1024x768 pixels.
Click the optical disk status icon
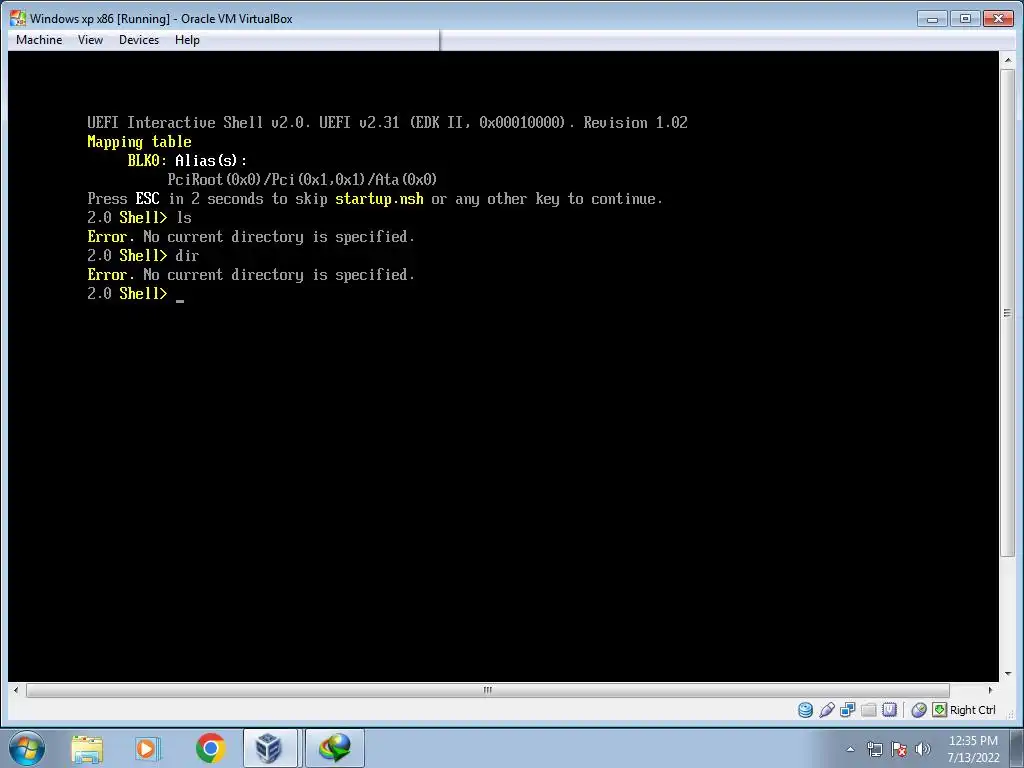805,710
